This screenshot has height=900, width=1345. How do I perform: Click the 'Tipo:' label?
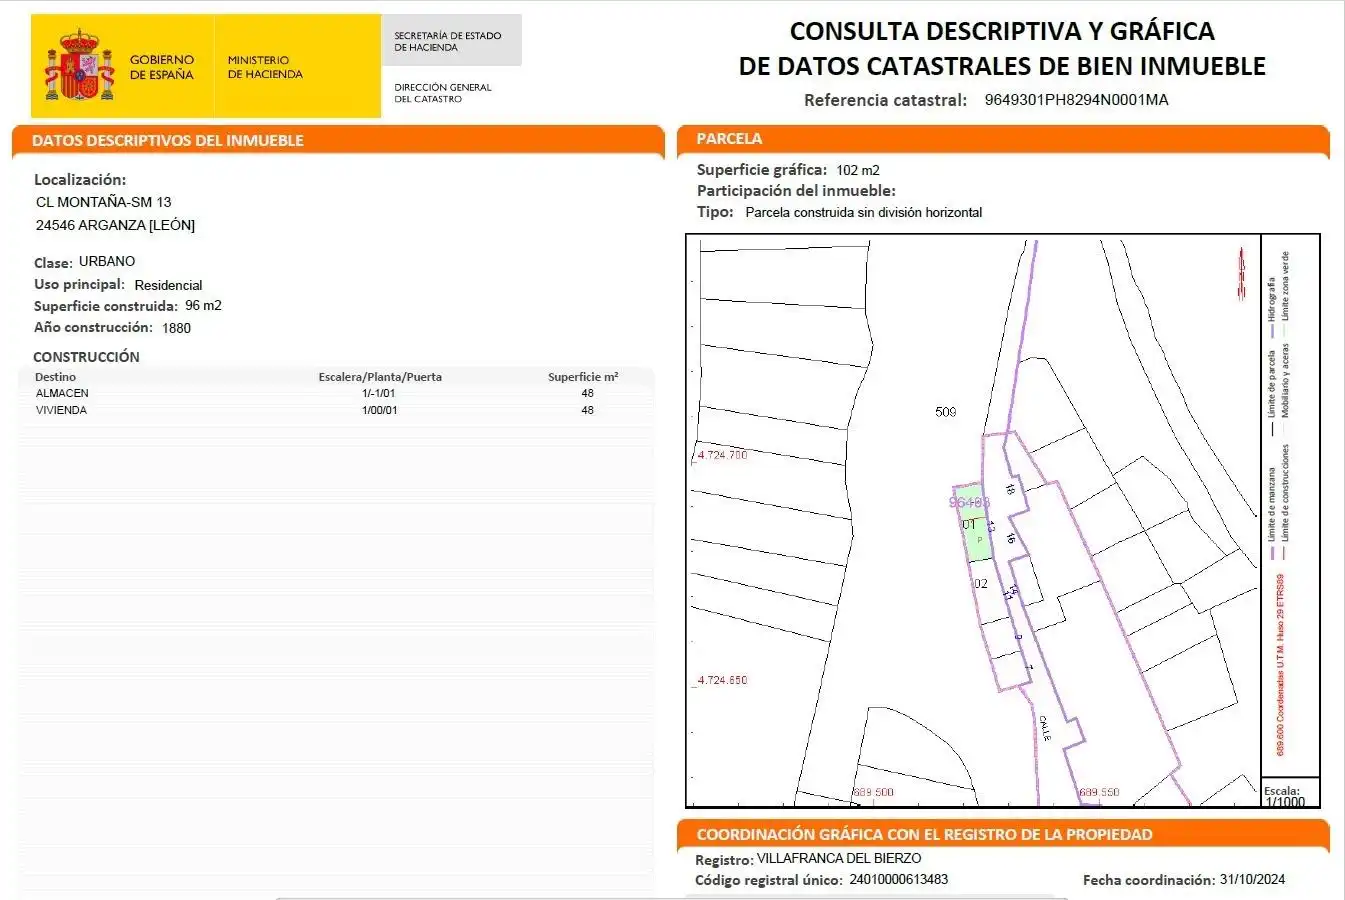[715, 212]
